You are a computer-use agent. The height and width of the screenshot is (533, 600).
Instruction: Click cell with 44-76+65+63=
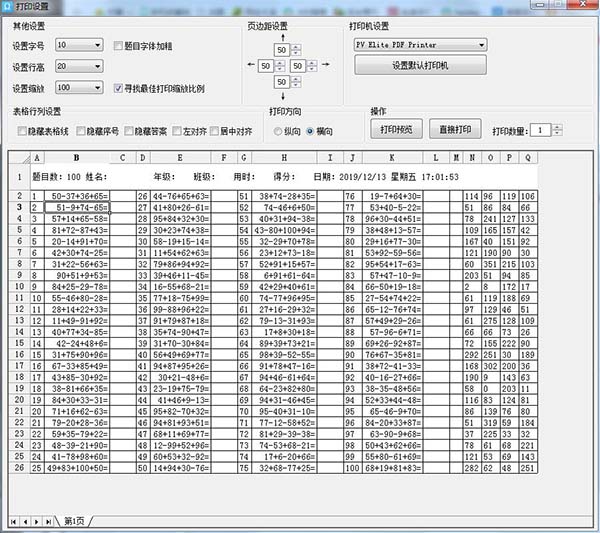[180, 196]
